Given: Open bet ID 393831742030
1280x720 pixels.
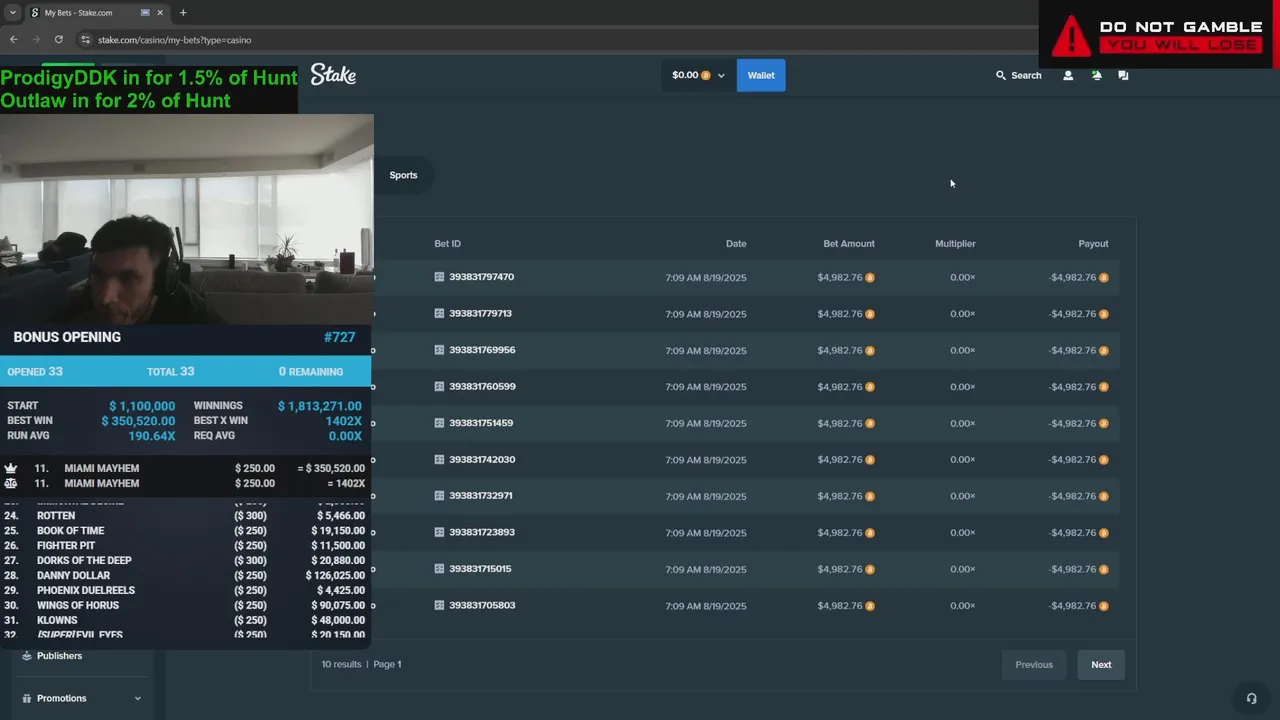Looking at the screenshot, I should [x=482, y=459].
